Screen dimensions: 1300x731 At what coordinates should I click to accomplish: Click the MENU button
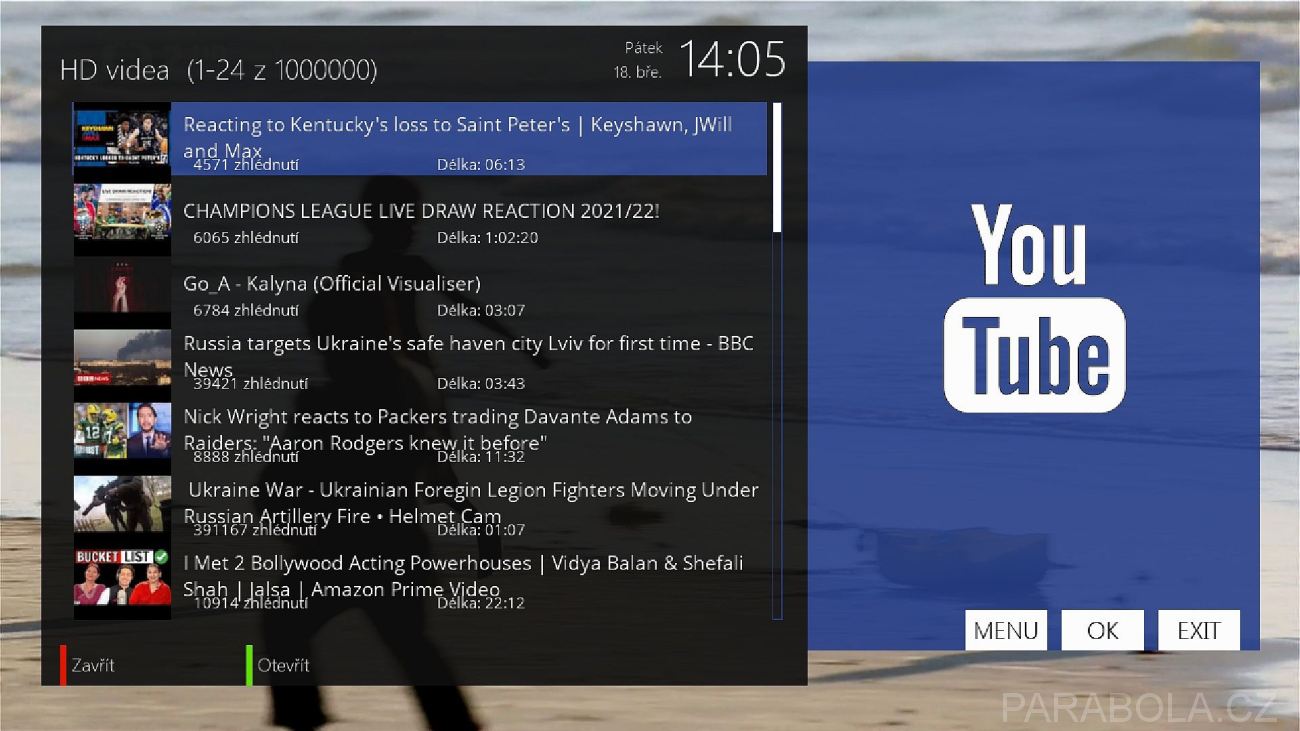click(x=1006, y=630)
